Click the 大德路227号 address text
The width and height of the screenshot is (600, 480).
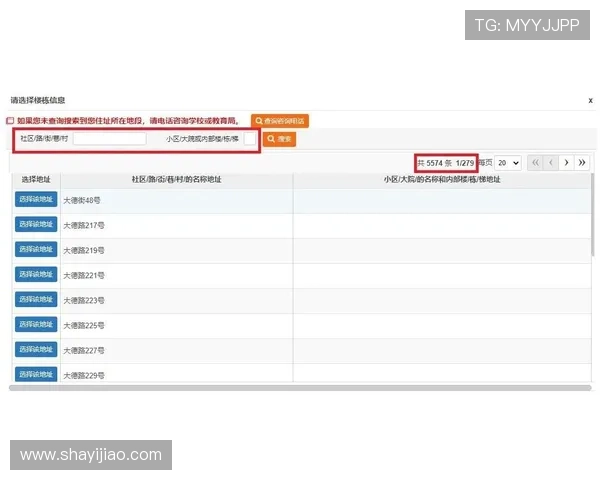[x=83, y=350]
